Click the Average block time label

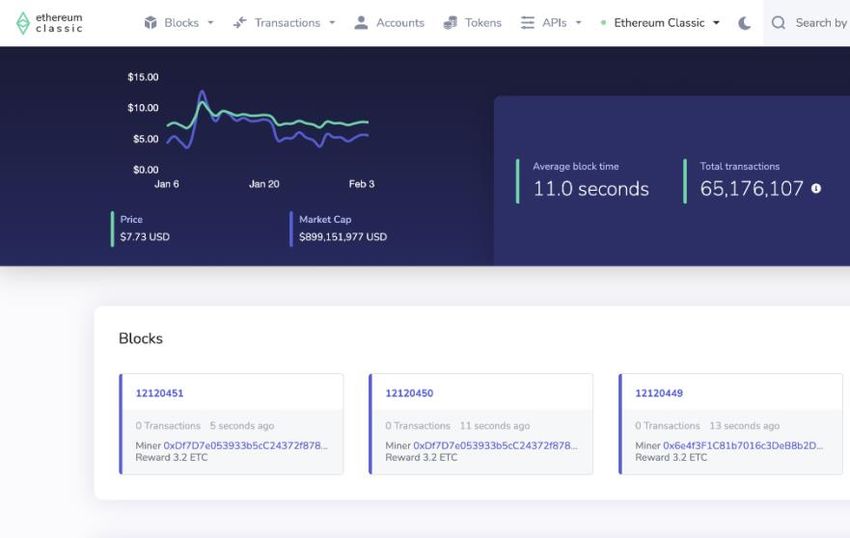(576, 166)
